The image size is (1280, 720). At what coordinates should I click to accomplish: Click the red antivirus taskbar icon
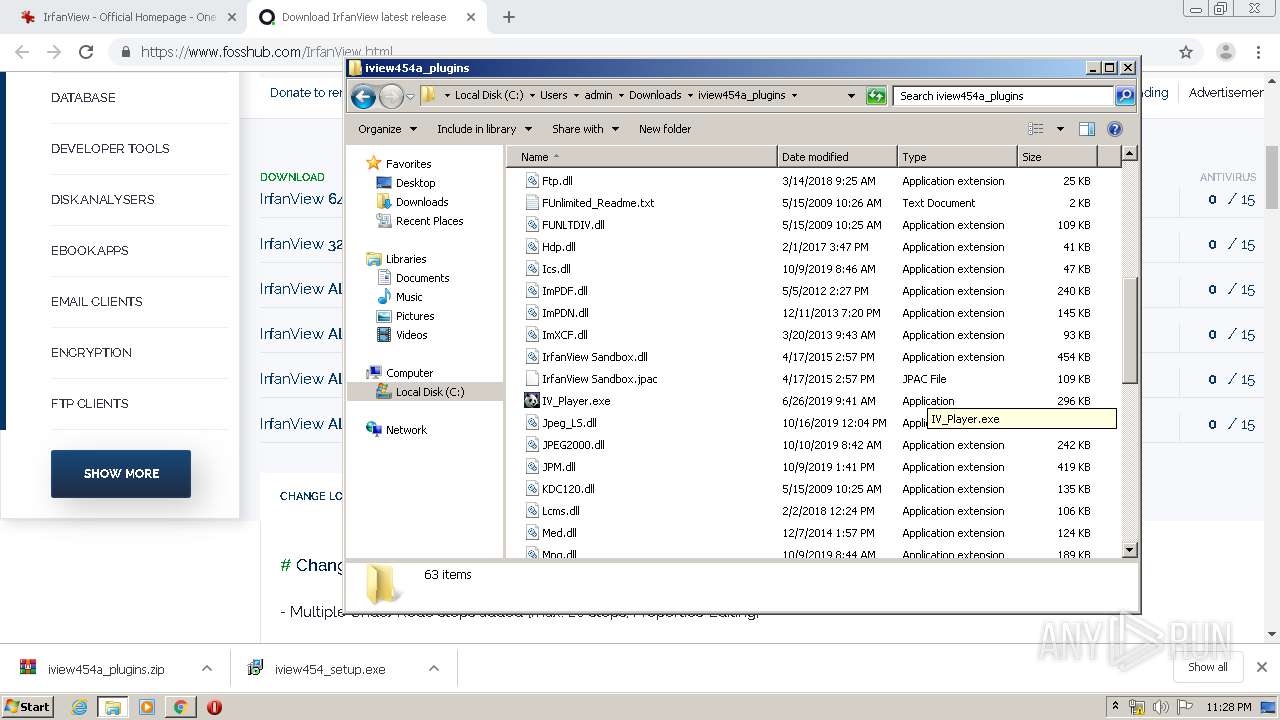click(214, 707)
